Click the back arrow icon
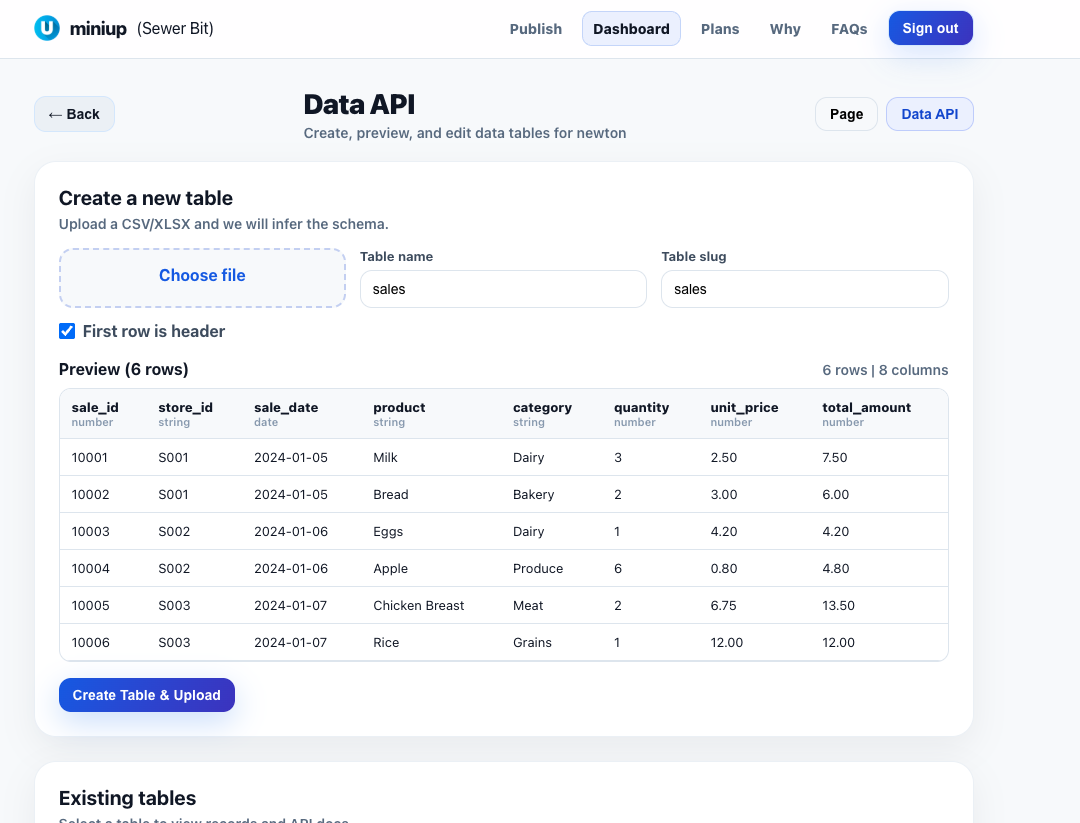 point(52,114)
